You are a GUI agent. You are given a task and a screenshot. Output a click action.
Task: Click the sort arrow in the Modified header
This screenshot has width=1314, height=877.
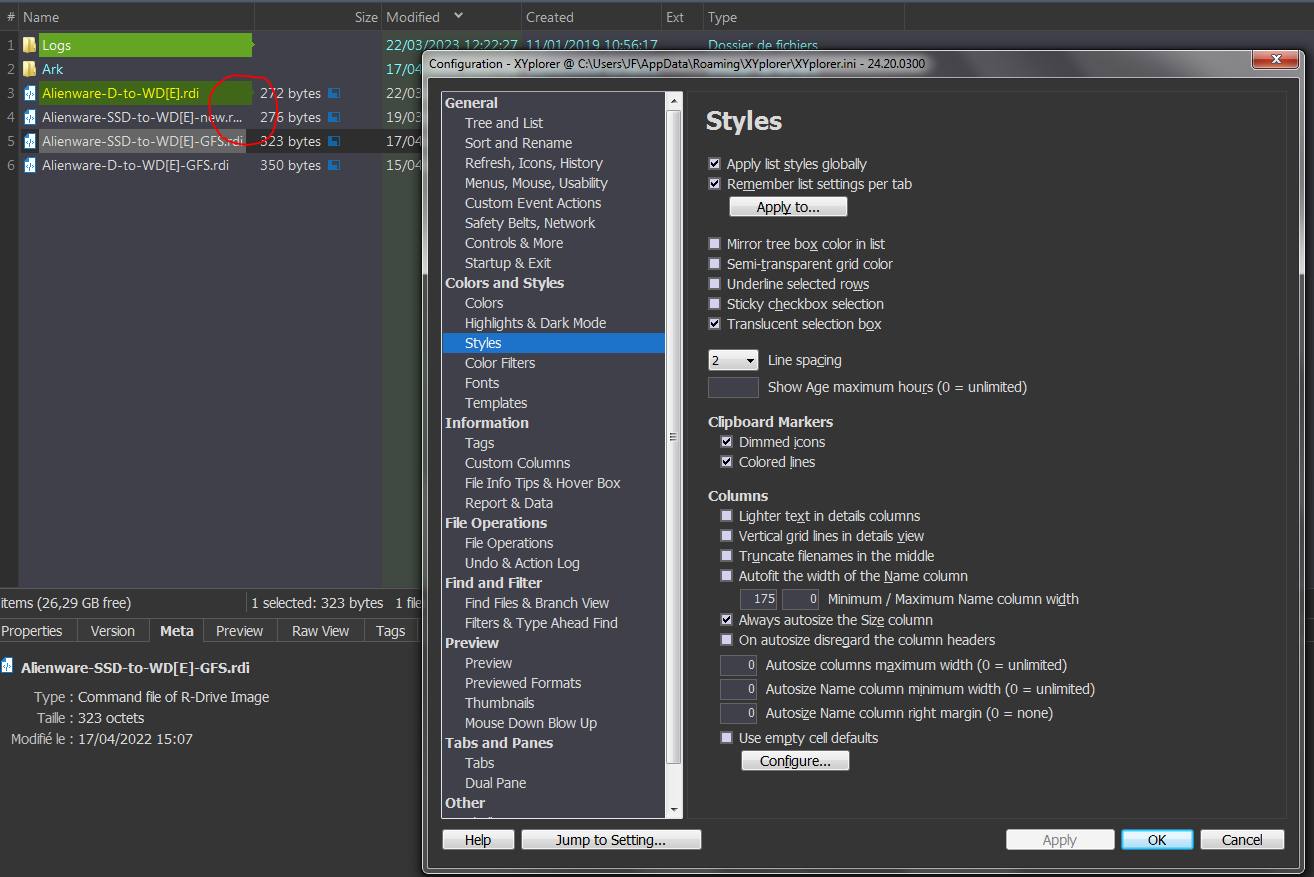coord(458,16)
